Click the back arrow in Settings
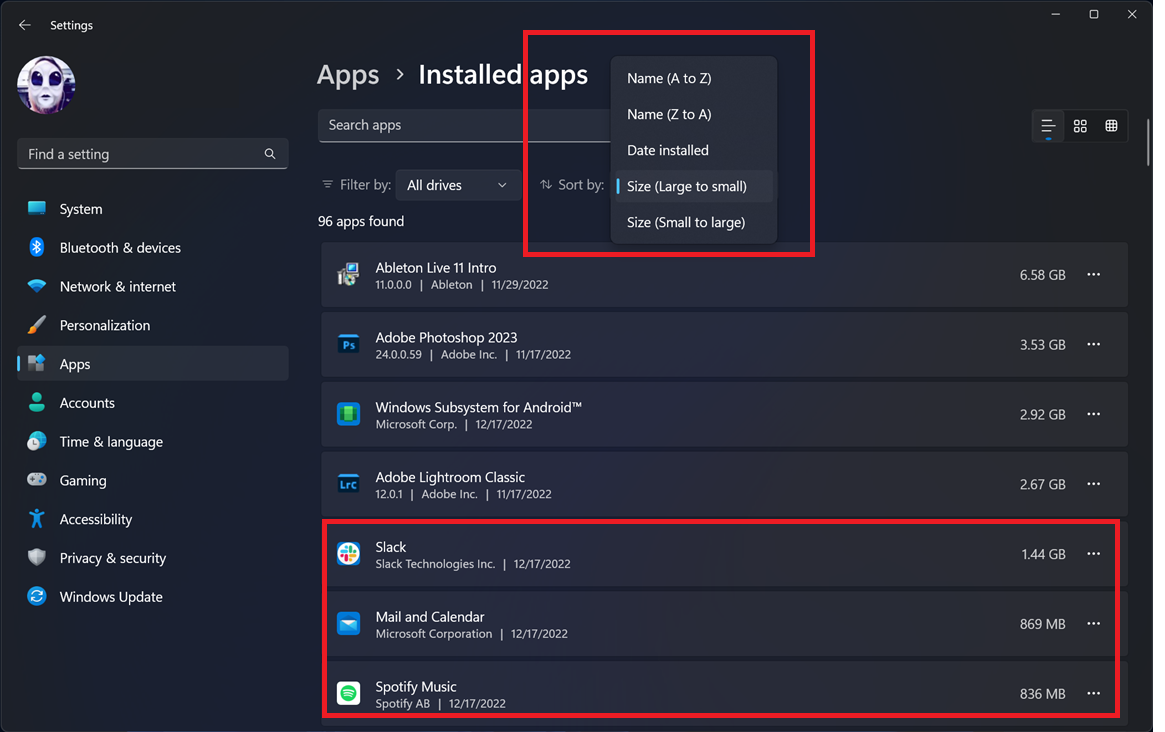This screenshot has height=732, width=1165. (x=24, y=24)
